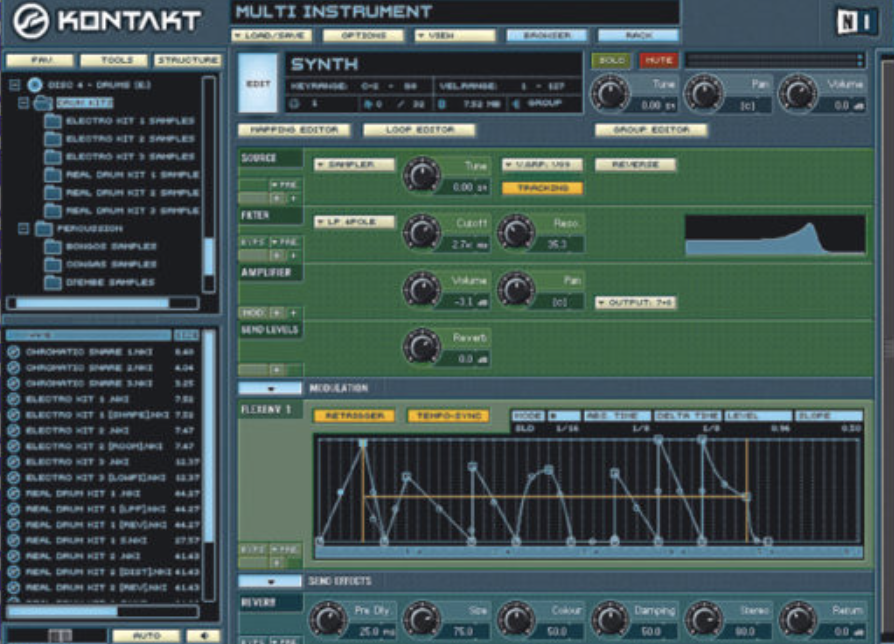The height and width of the screenshot is (644, 894).
Task: Collapse the Disc 4 Drums tree node
Action: 15,85
